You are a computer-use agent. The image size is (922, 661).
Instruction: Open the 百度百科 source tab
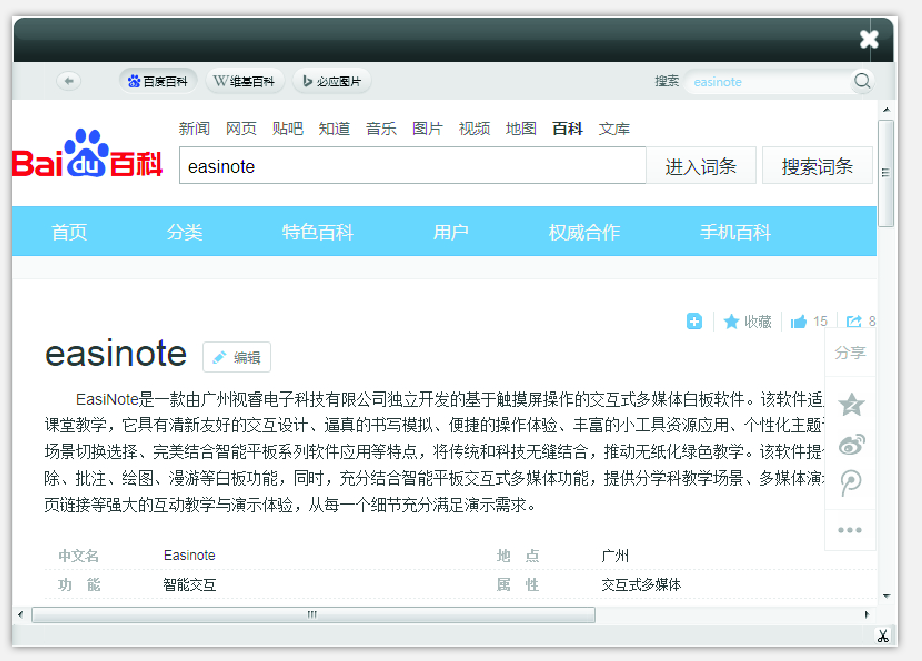158,81
